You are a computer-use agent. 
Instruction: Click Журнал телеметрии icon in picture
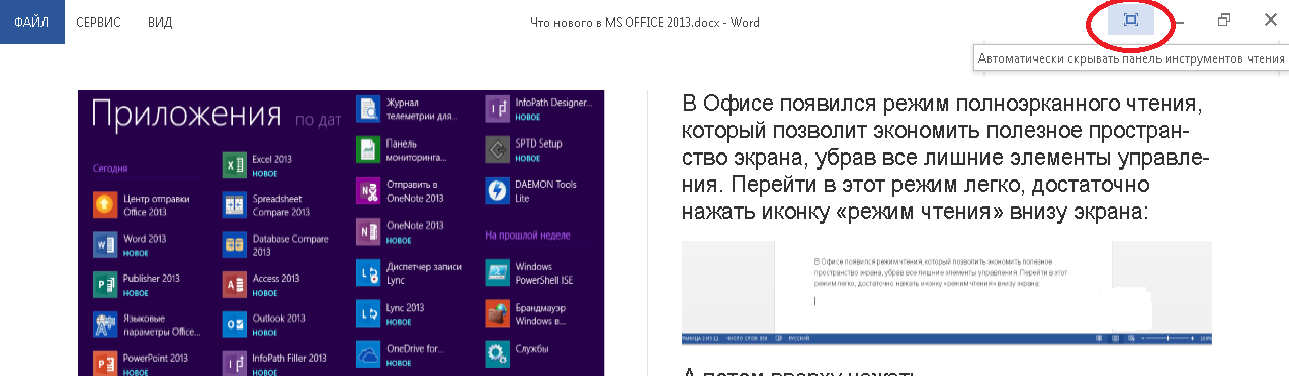pyautogui.click(x=368, y=108)
